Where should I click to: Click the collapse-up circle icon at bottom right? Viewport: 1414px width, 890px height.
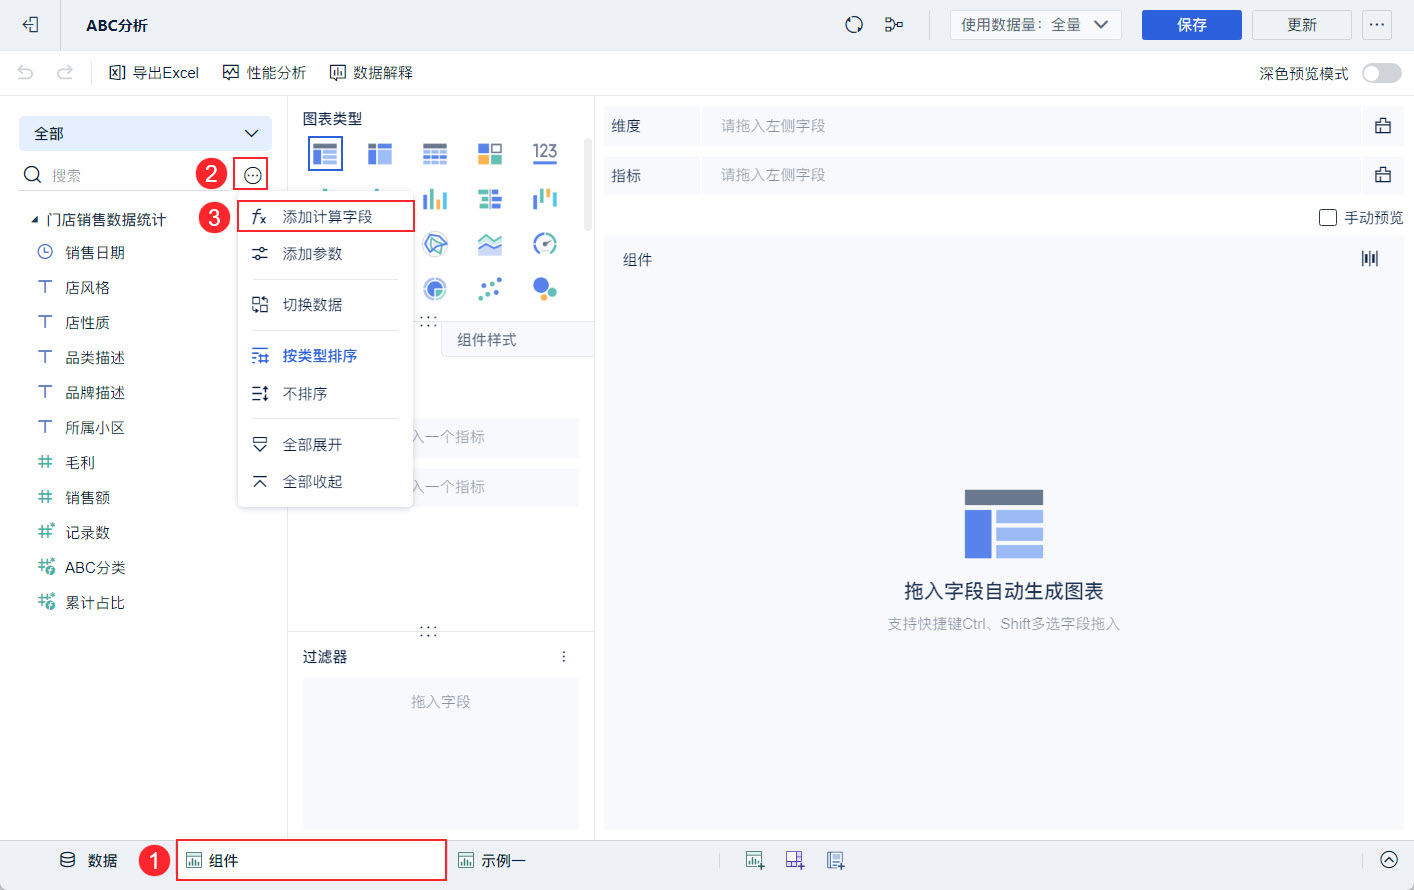click(x=1389, y=860)
